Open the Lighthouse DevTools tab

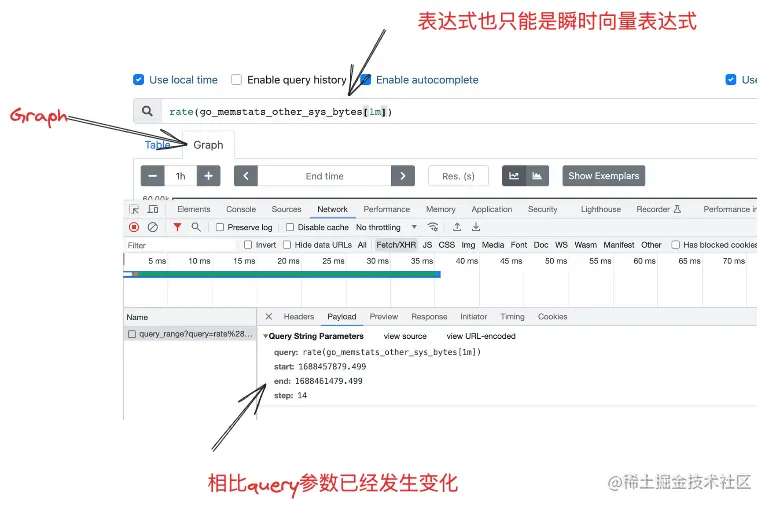[x=601, y=209]
